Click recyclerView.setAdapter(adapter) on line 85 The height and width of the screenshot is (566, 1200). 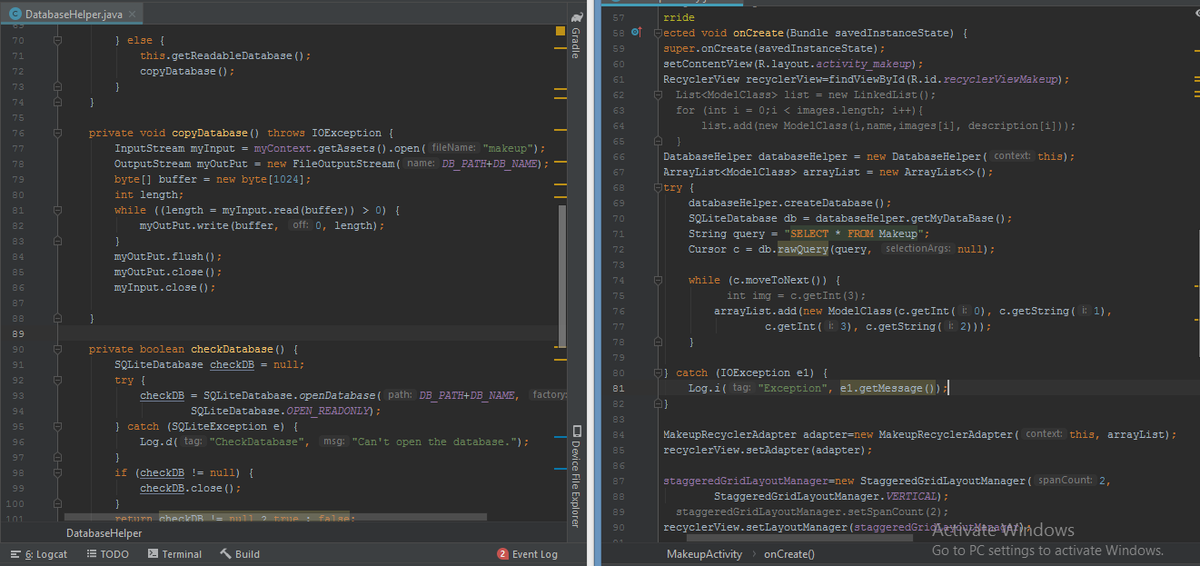coord(756,450)
